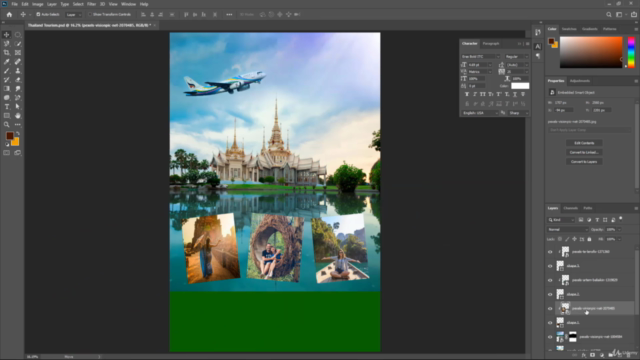
Task: Select the Eraser tool
Action: coord(18,80)
